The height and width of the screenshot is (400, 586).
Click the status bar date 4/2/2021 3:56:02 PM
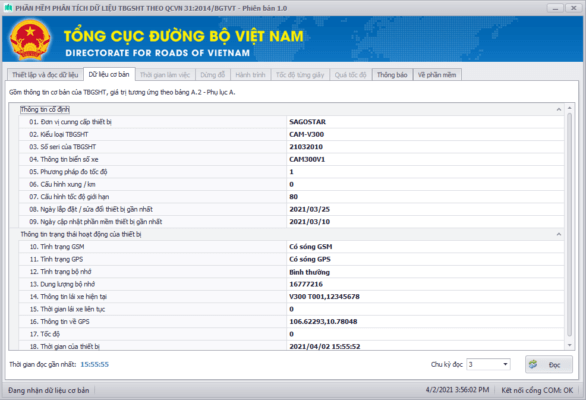[457, 390]
